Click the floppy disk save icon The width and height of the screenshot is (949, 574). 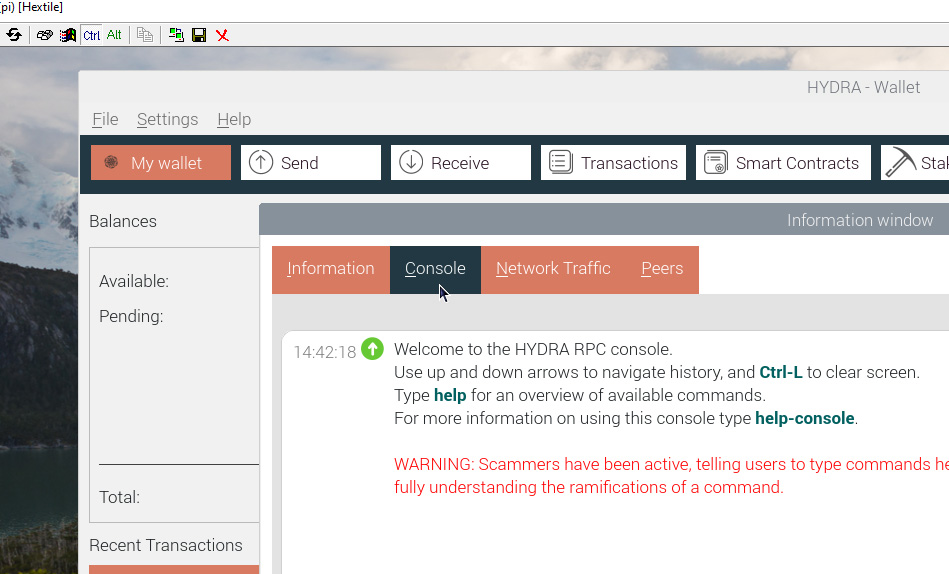coord(199,35)
